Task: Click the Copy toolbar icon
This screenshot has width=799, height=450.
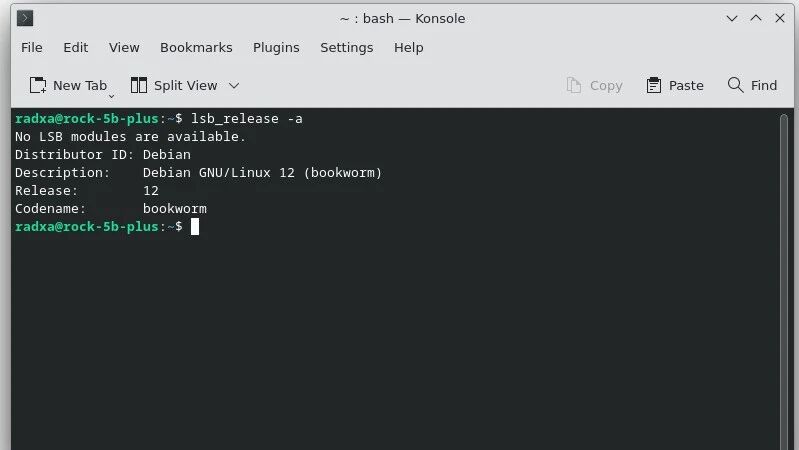Action: 574,86
